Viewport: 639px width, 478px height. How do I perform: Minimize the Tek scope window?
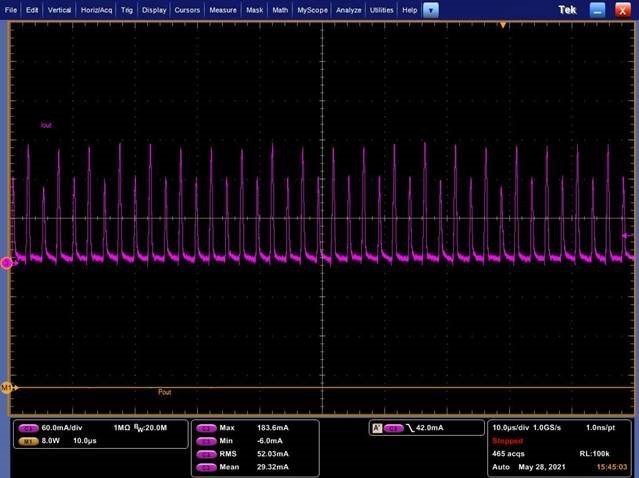tap(597, 10)
